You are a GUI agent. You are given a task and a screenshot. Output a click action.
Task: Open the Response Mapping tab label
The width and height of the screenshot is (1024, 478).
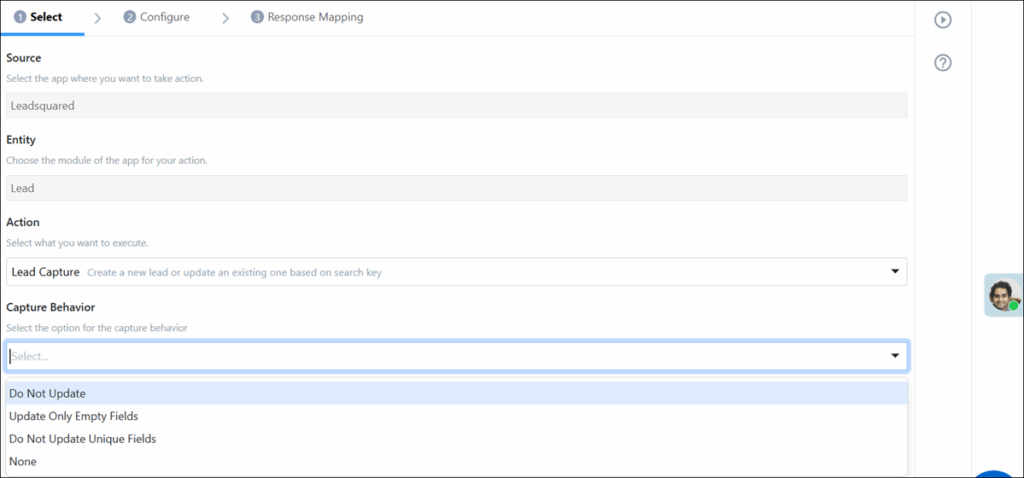(x=315, y=17)
